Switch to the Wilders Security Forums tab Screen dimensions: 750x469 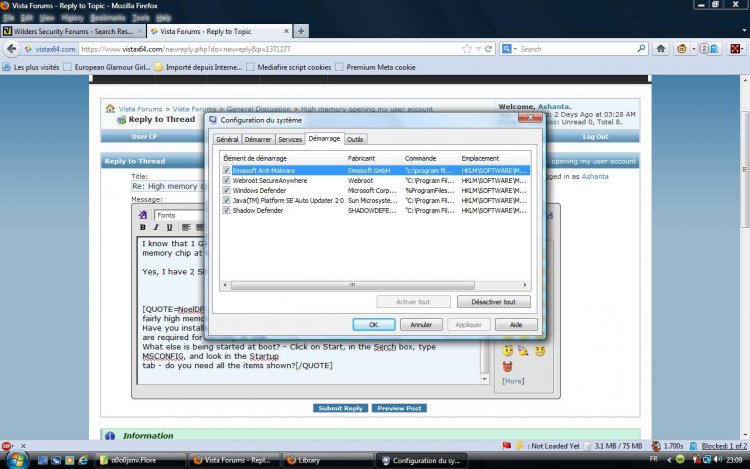pyautogui.click(x=73, y=31)
